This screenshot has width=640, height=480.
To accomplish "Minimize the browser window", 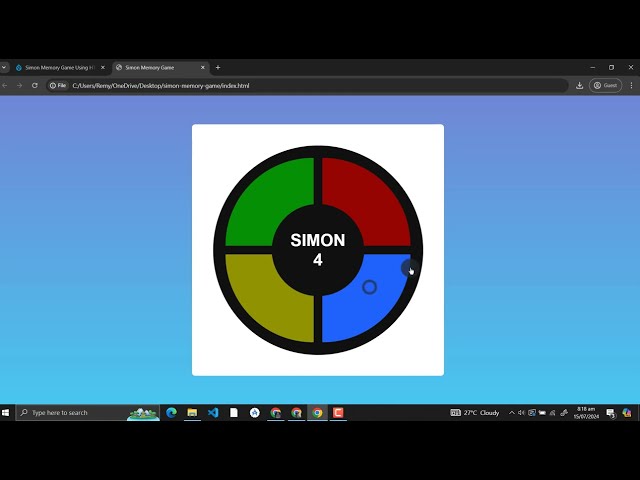I will pyautogui.click(x=593, y=67).
